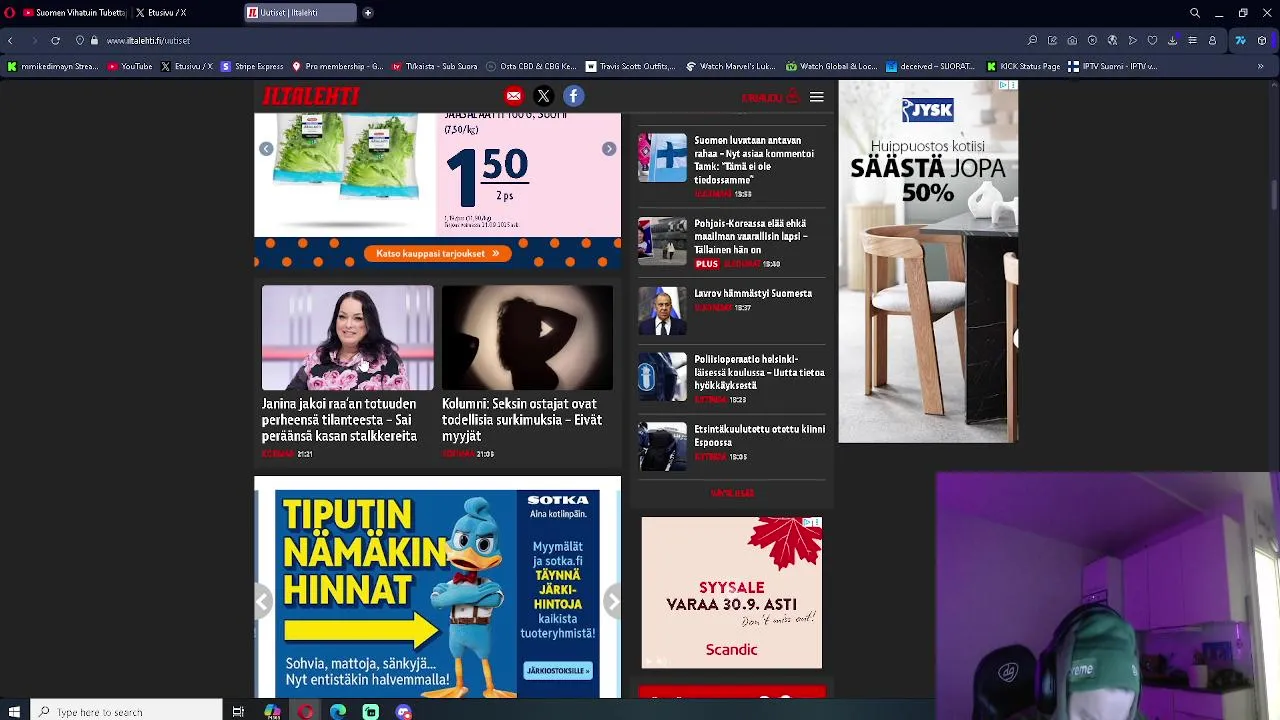This screenshot has width=1280, height=720.
Task: Click the site padlock icon in address bar
Action: (x=94, y=41)
